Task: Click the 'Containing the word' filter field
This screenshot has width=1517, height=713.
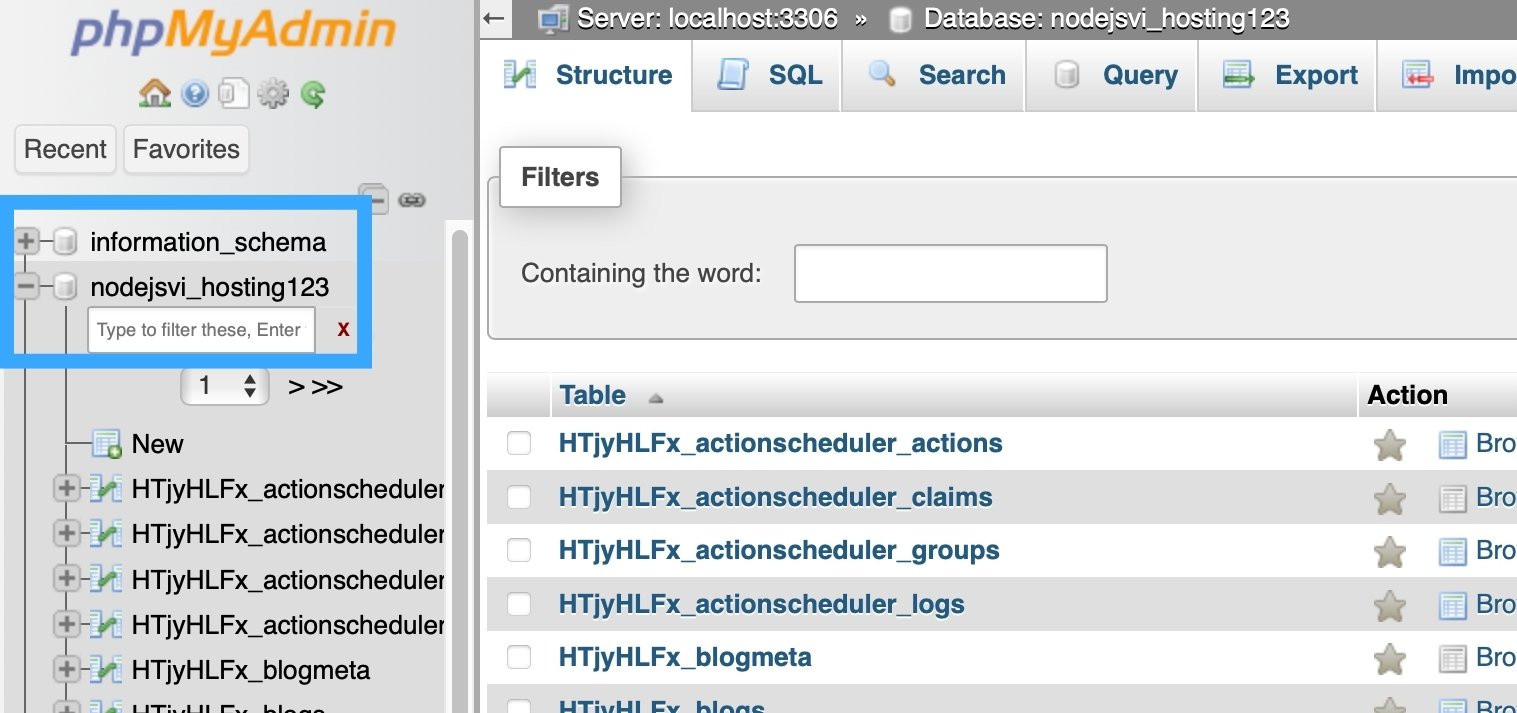Action: point(950,273)
